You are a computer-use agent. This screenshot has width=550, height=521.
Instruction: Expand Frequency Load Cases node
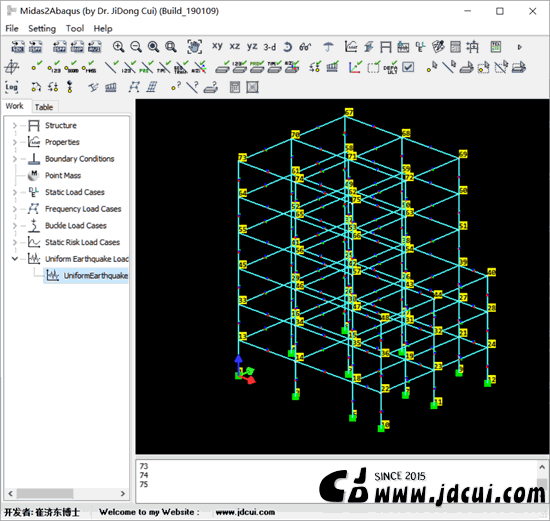(x=14, y=209)
